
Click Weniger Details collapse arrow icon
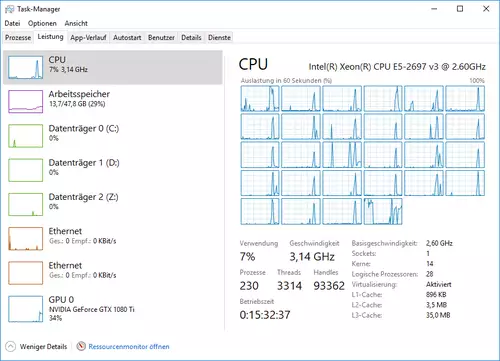tap(10, 347)
